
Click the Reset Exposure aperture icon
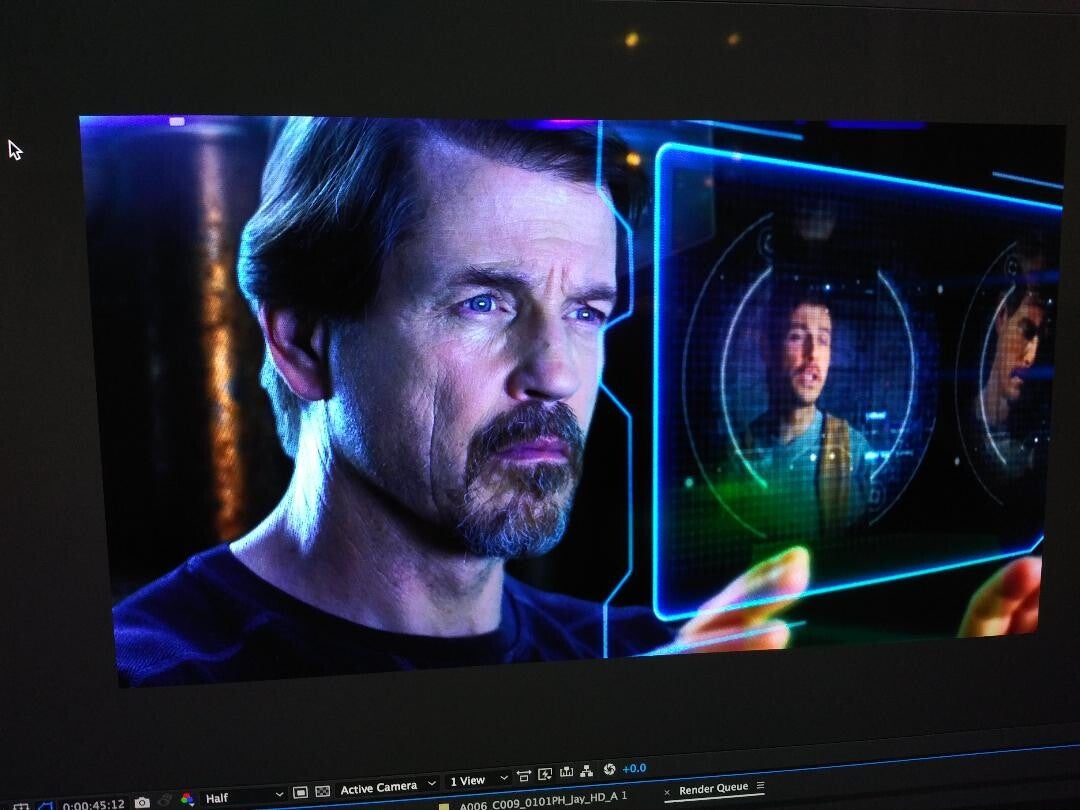tap(609, 769)
